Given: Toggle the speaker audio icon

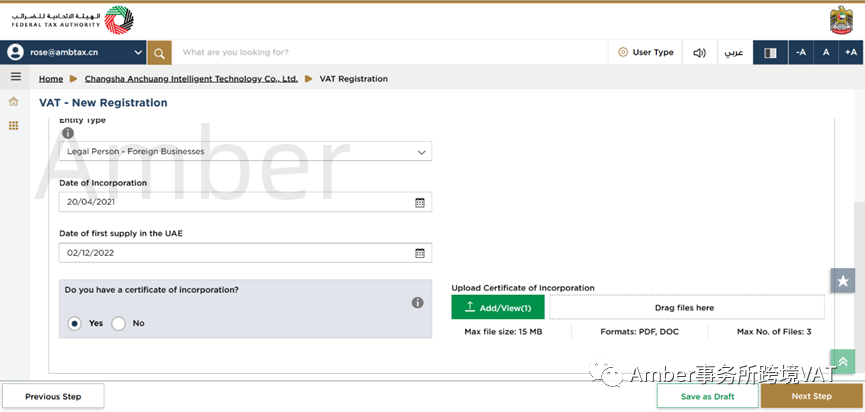Looking at the screenshot, I should point(700,52).
